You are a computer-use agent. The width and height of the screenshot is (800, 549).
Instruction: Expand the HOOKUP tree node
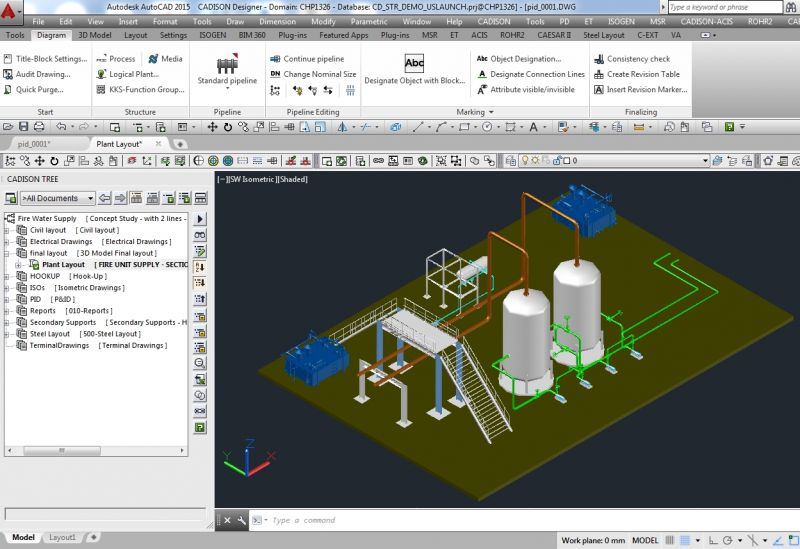coord(7,277)
